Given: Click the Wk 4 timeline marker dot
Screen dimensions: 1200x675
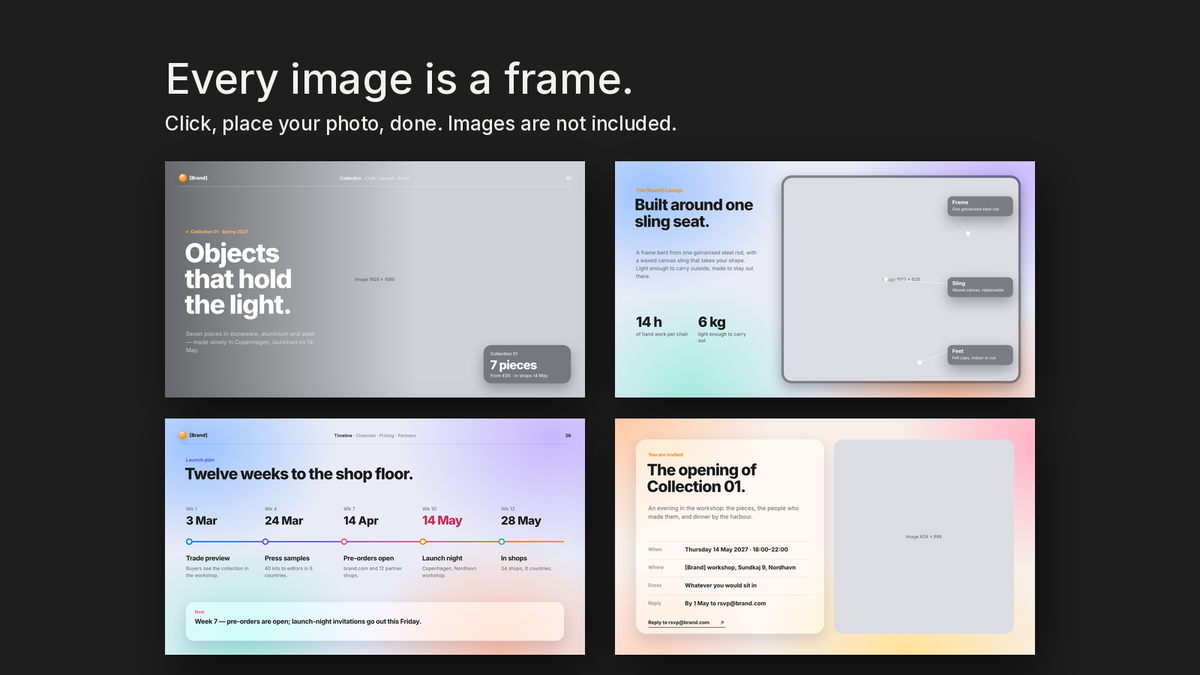Looking at the screenshot, I should coord(265,541).
